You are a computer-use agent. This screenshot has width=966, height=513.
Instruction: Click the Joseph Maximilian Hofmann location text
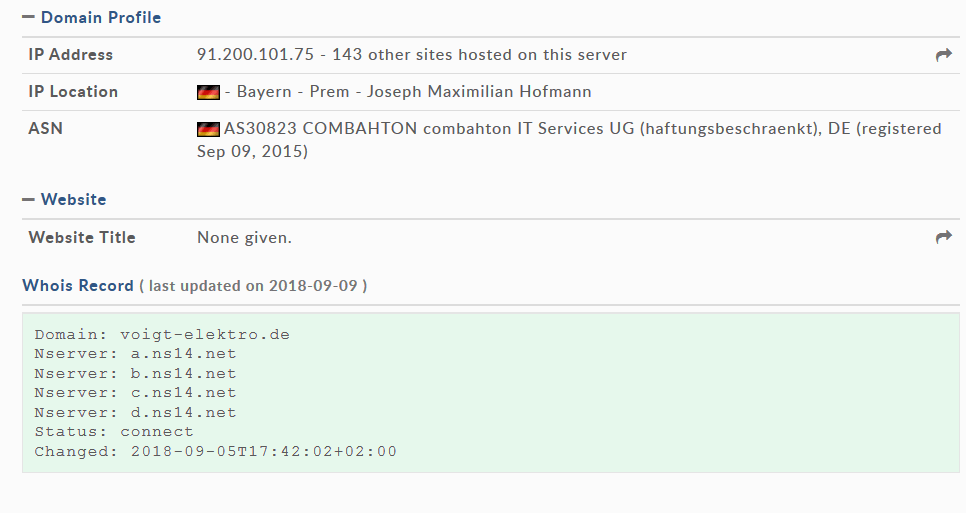tap(479, 92)
